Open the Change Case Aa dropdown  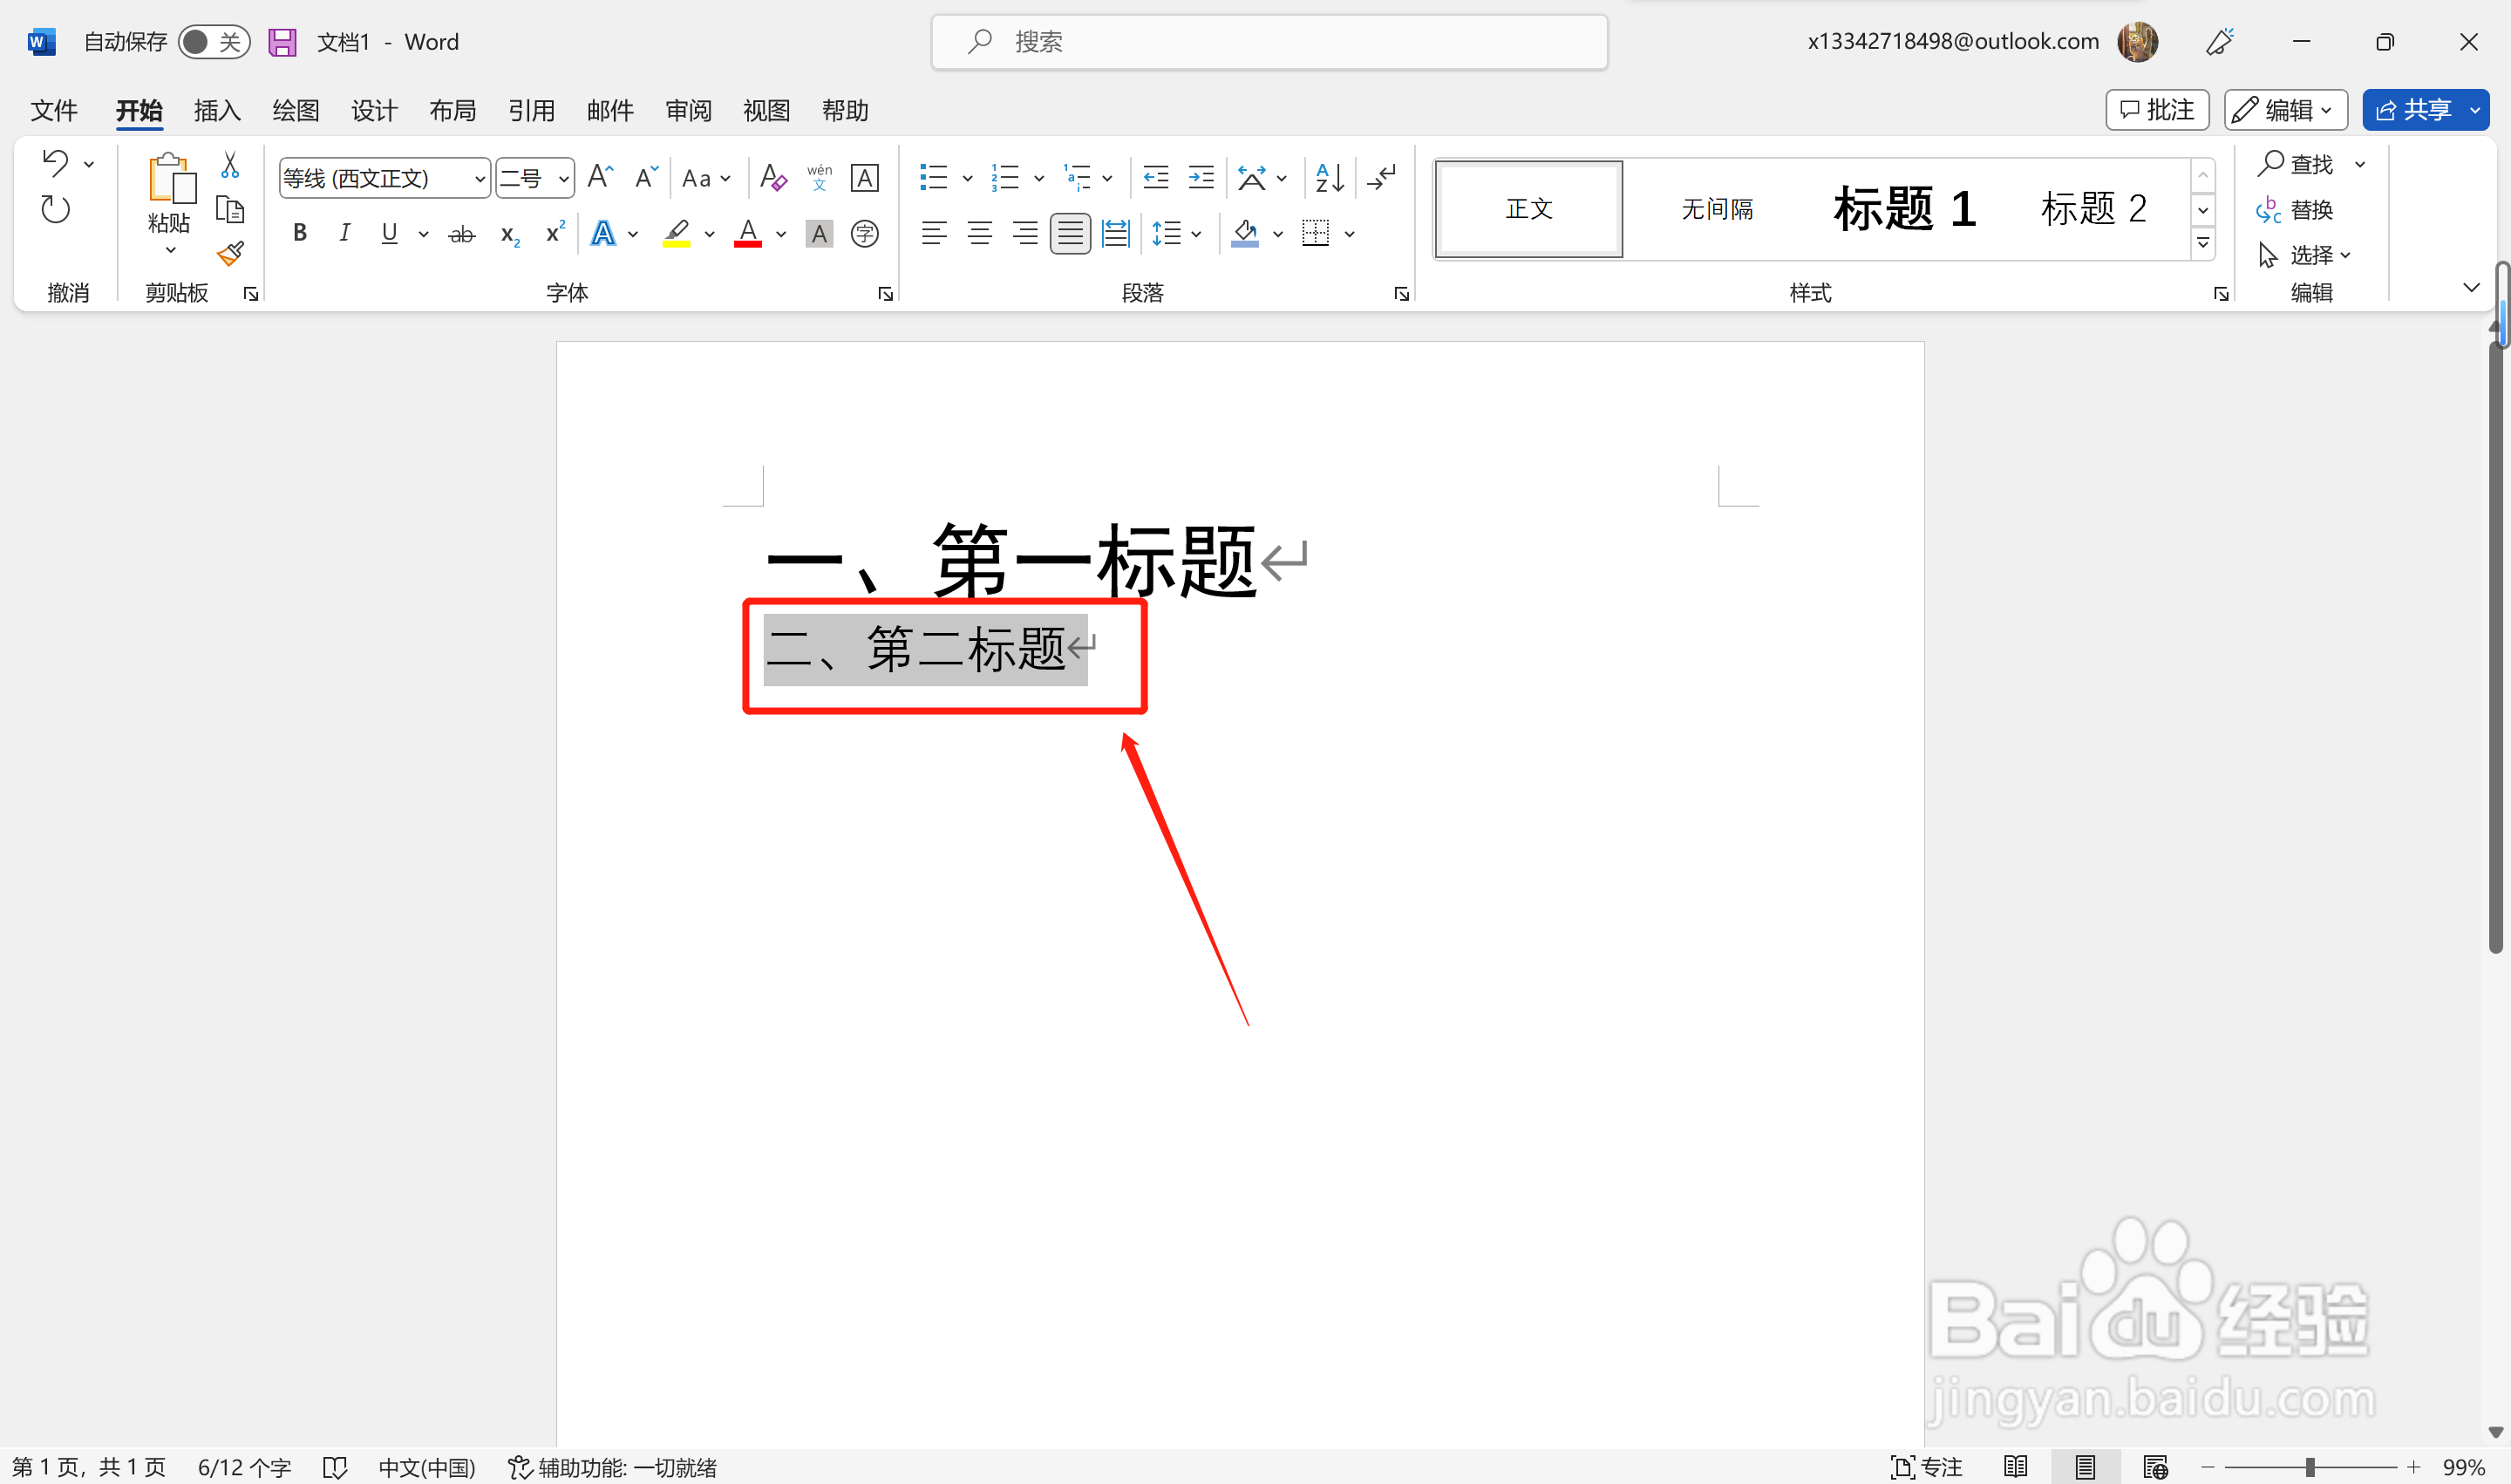tap(706, 179)
